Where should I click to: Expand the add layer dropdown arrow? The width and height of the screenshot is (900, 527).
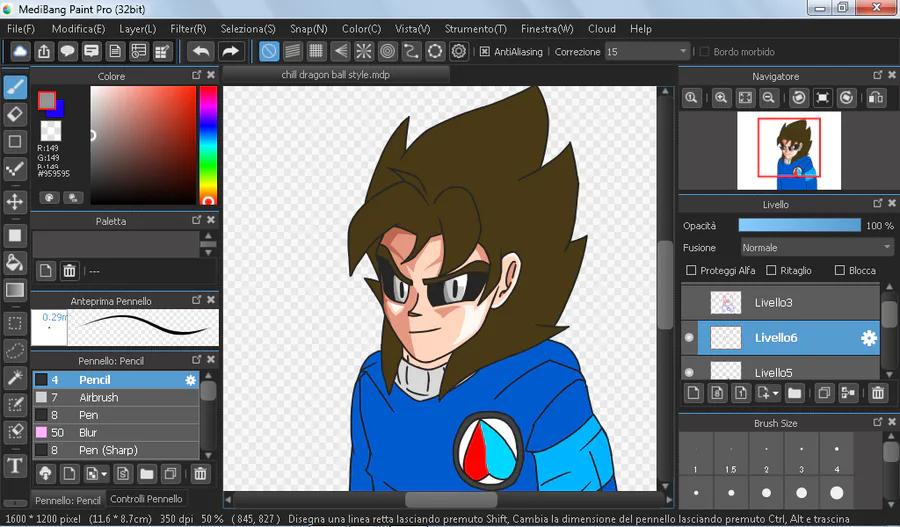776,394
